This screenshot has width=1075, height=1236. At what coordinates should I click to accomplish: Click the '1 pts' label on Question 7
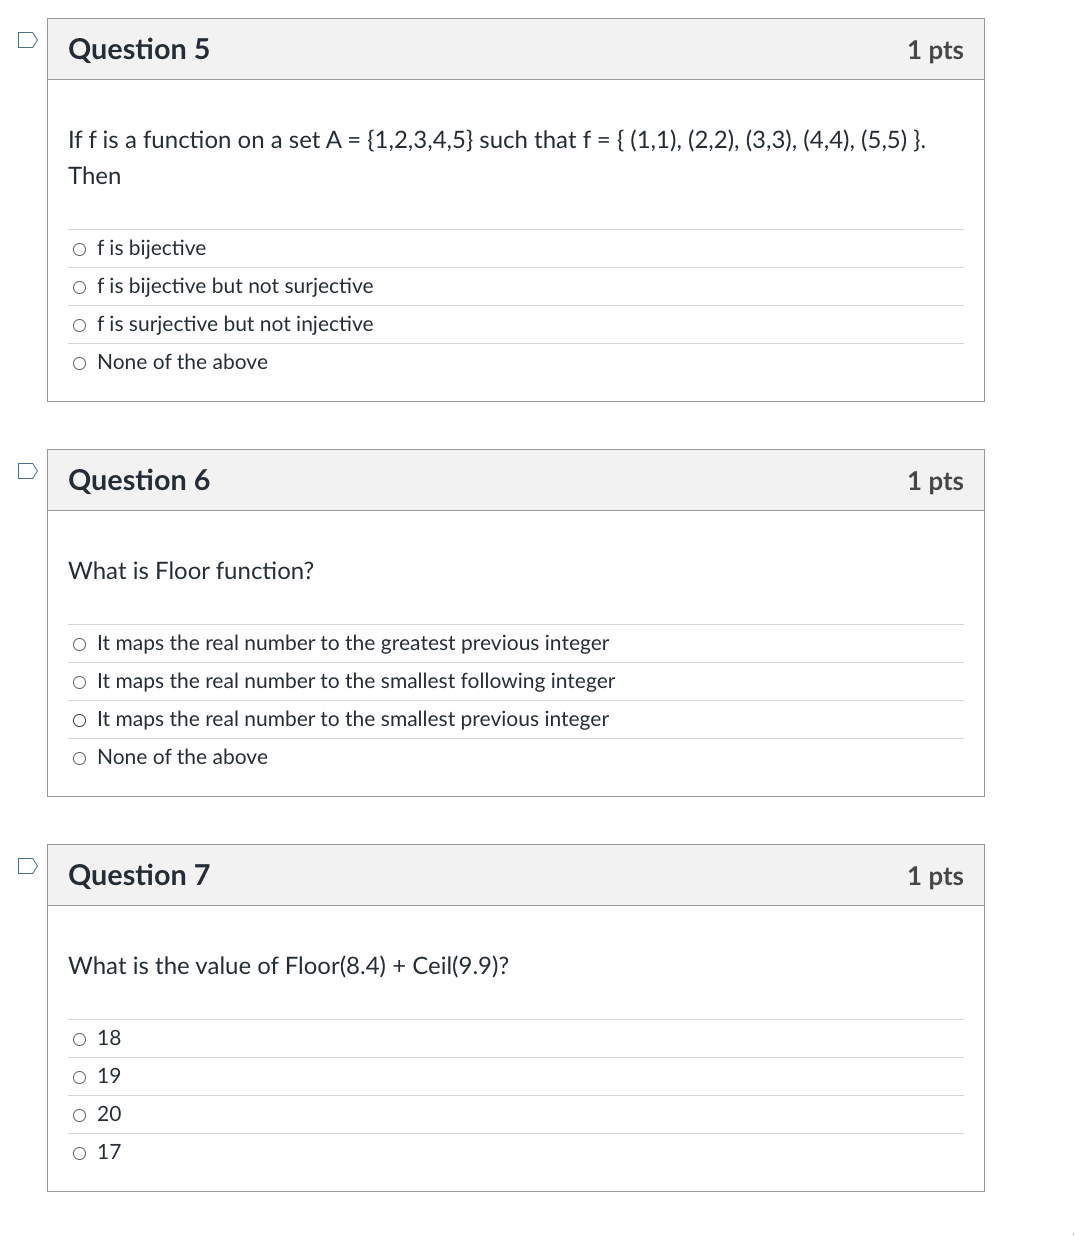point(935,875)
